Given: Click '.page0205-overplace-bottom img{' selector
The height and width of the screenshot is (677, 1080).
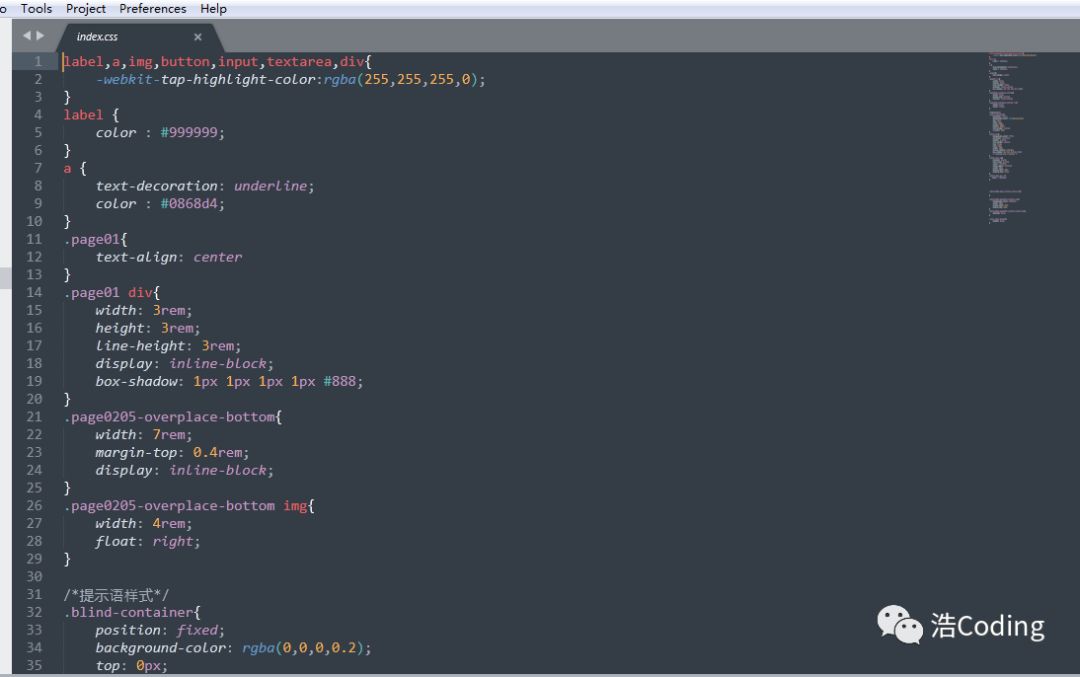Looking at the screenshot, I should (x=189, y=506).
